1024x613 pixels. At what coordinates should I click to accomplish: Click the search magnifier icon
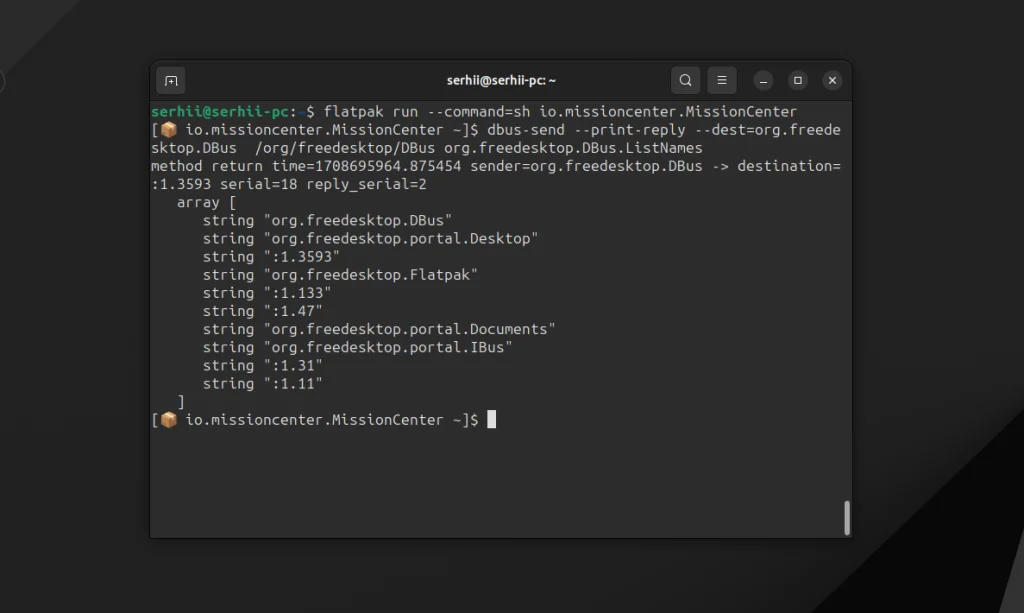pyautogui.click(x=685, y=81)
